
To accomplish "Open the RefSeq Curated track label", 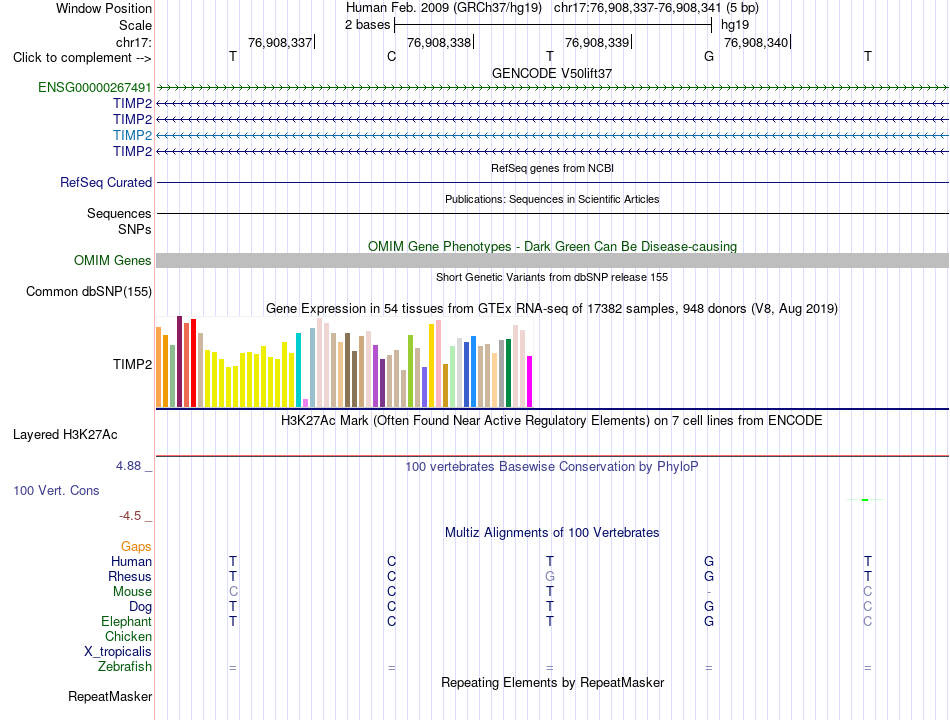I will tap(106, 182).
